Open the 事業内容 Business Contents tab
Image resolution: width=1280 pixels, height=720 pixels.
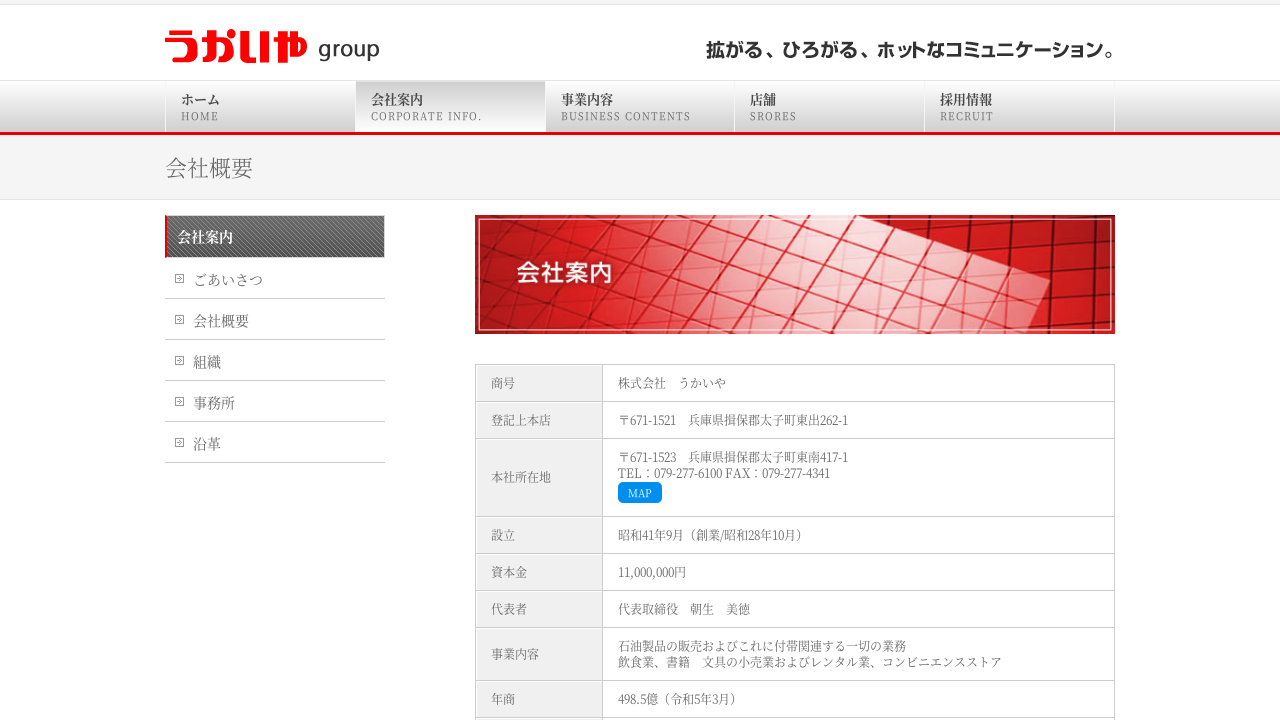640,107
